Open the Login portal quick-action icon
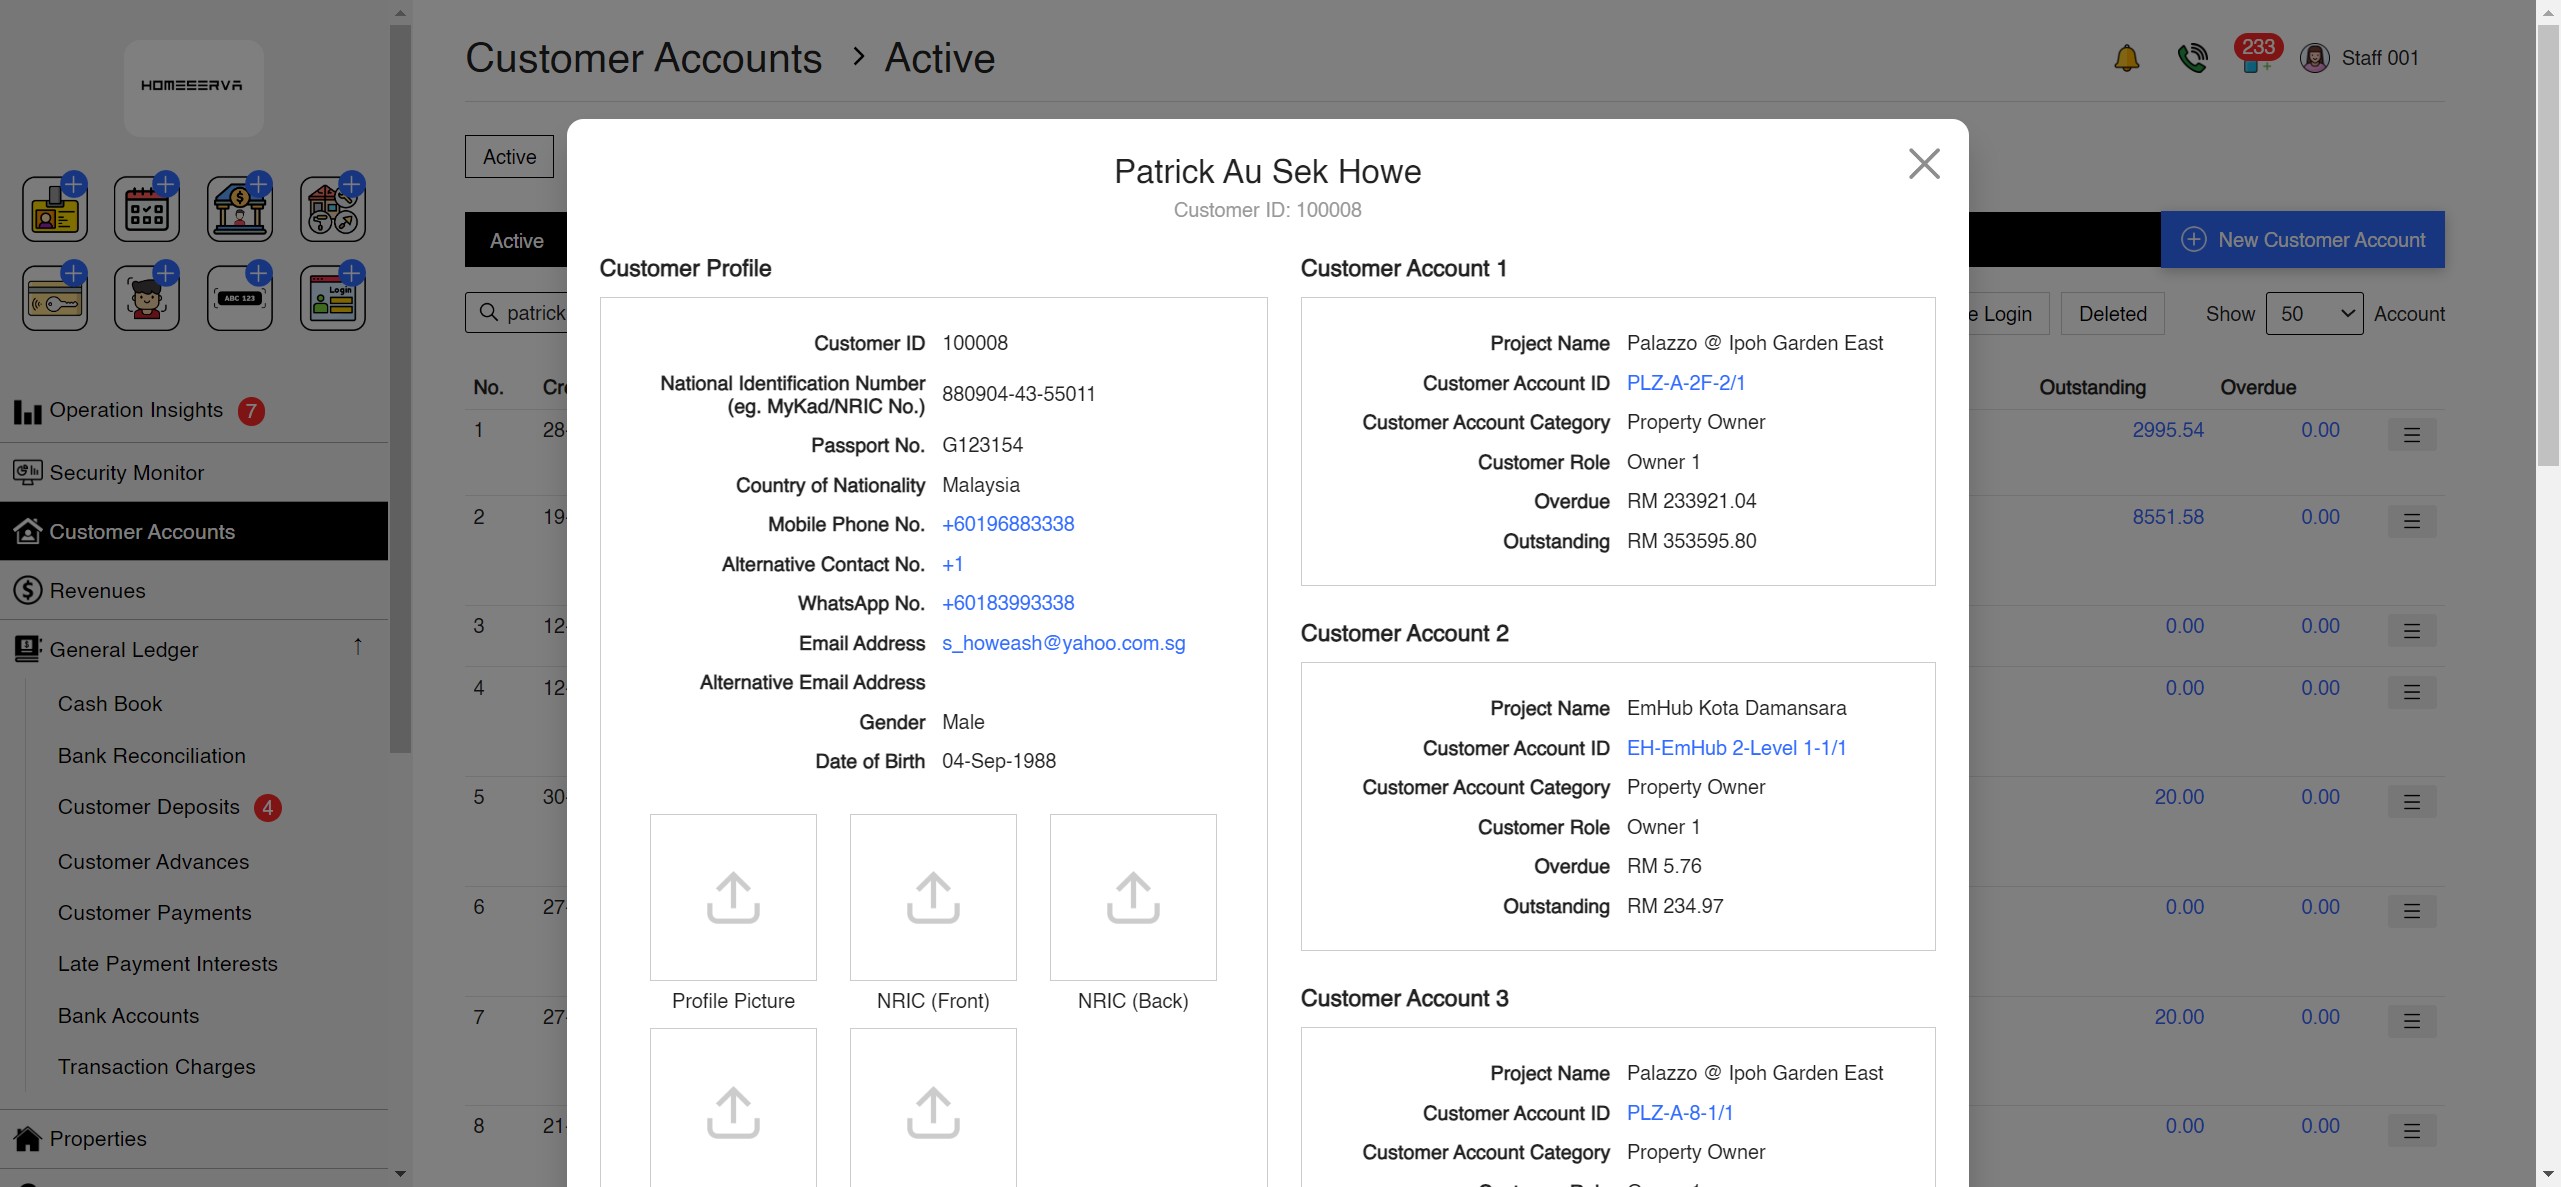The image size is (2561, 1187). 333,296
